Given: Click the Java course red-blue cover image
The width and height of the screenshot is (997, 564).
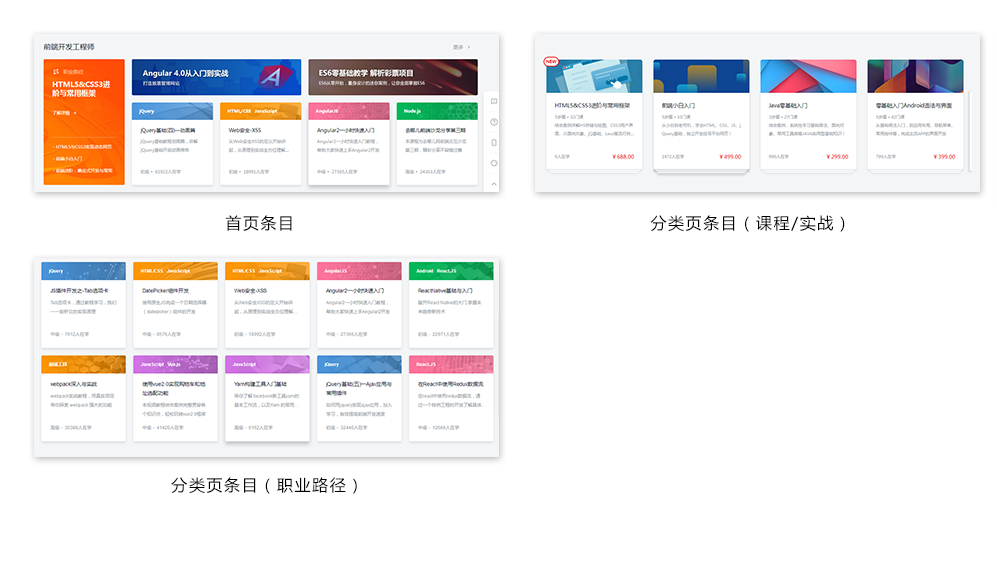Looking at the screenshot, I should point(808,76).
